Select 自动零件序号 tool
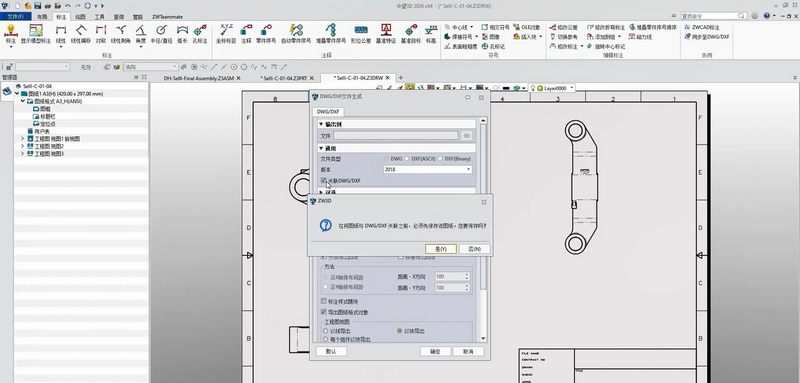800x383 pixels. pyautogui.click(x=296, y=34)
